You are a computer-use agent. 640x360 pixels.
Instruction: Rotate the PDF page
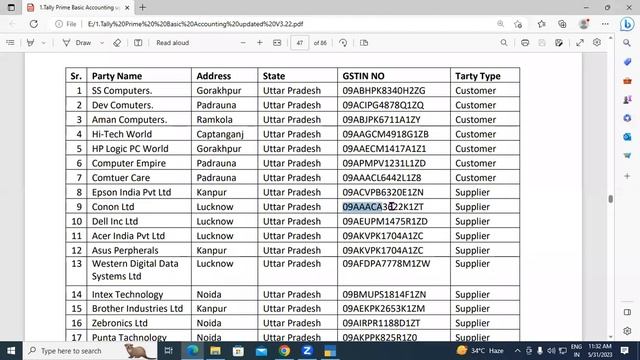pos(343,42)
